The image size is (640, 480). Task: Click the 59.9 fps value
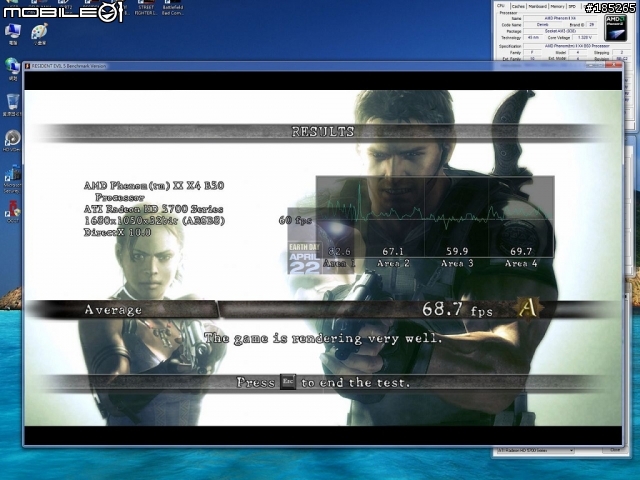457,251
